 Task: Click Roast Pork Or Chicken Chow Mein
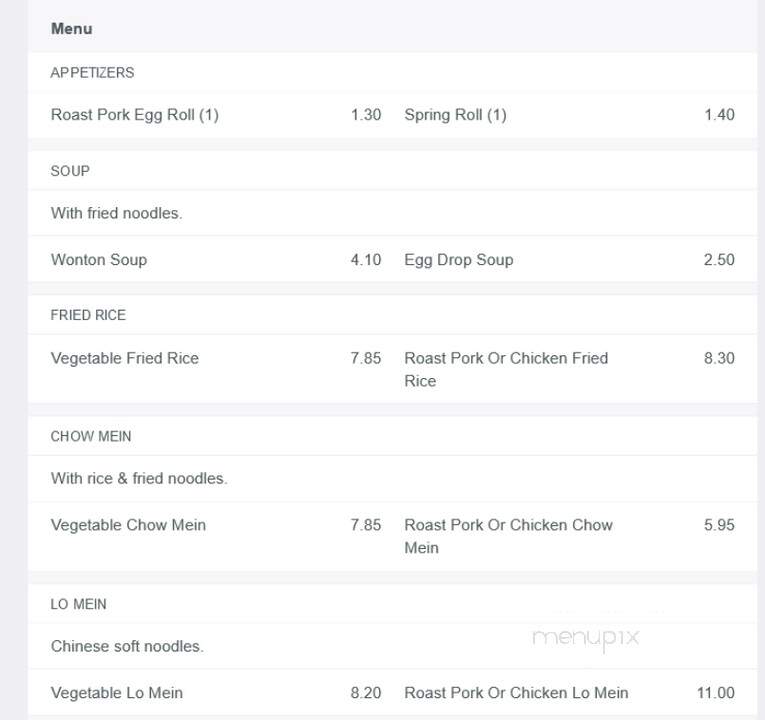[x=508, y=536]
